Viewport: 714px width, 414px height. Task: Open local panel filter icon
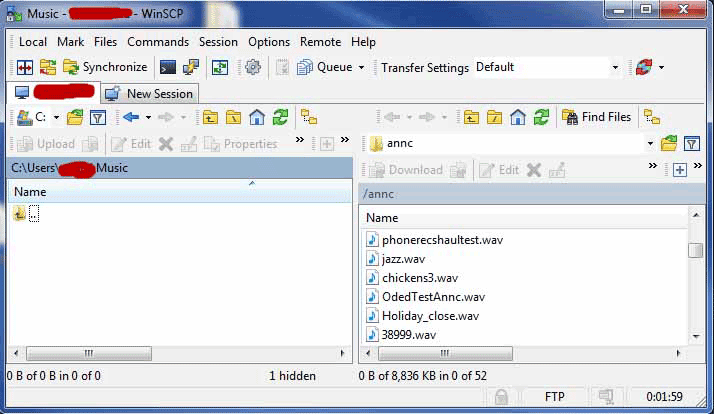98,117
